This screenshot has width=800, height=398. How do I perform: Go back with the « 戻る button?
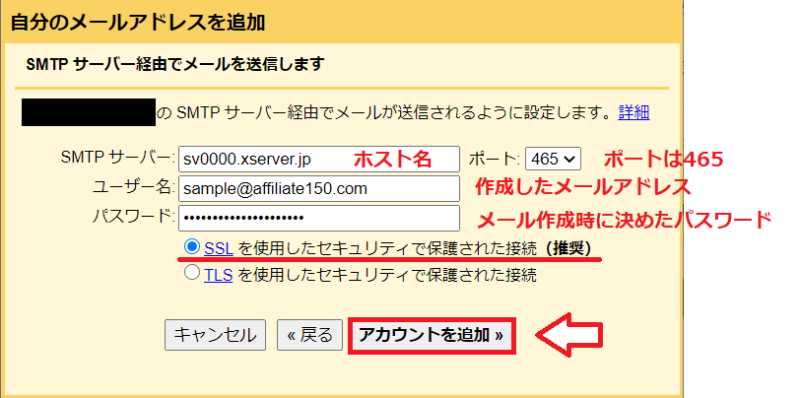310,335
